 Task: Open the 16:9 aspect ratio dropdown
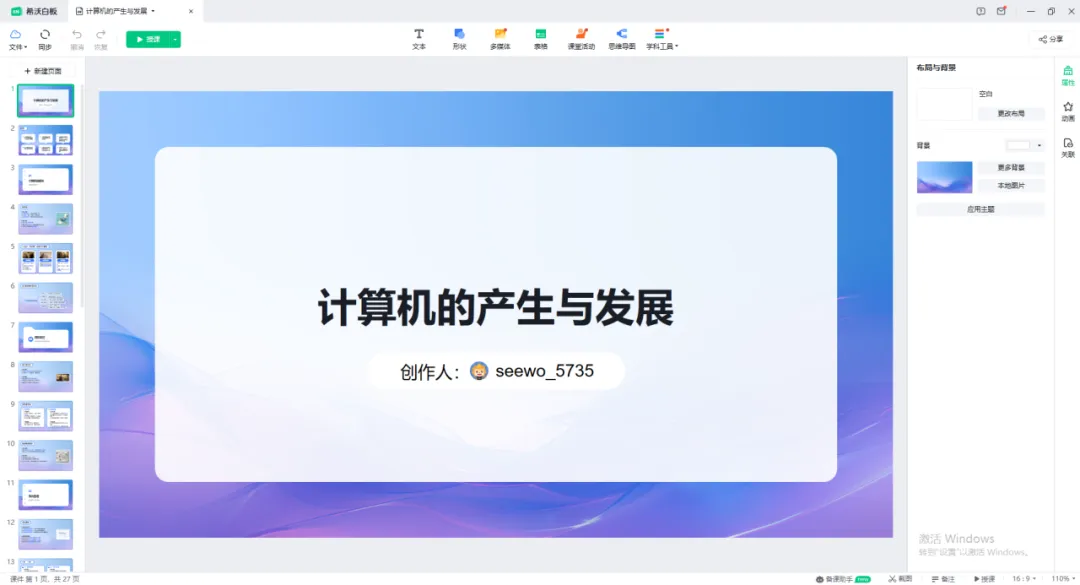1024,579
